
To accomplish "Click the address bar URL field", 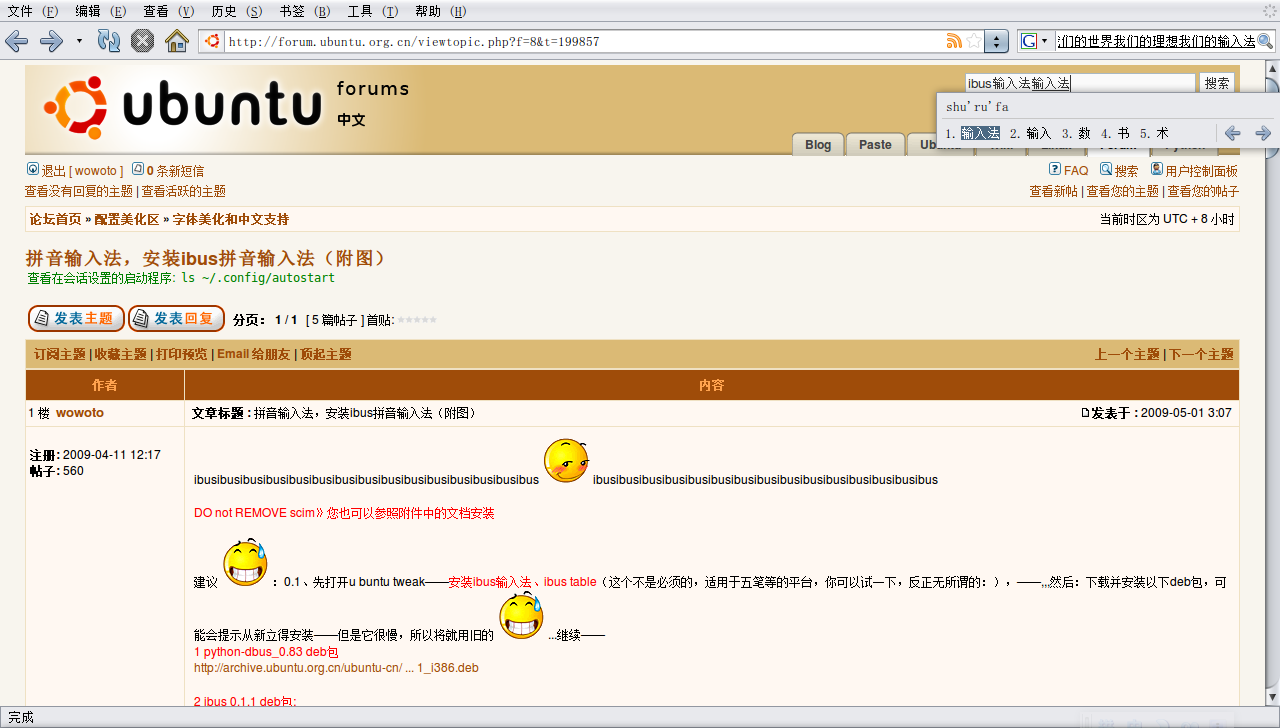I will [585, 41].
